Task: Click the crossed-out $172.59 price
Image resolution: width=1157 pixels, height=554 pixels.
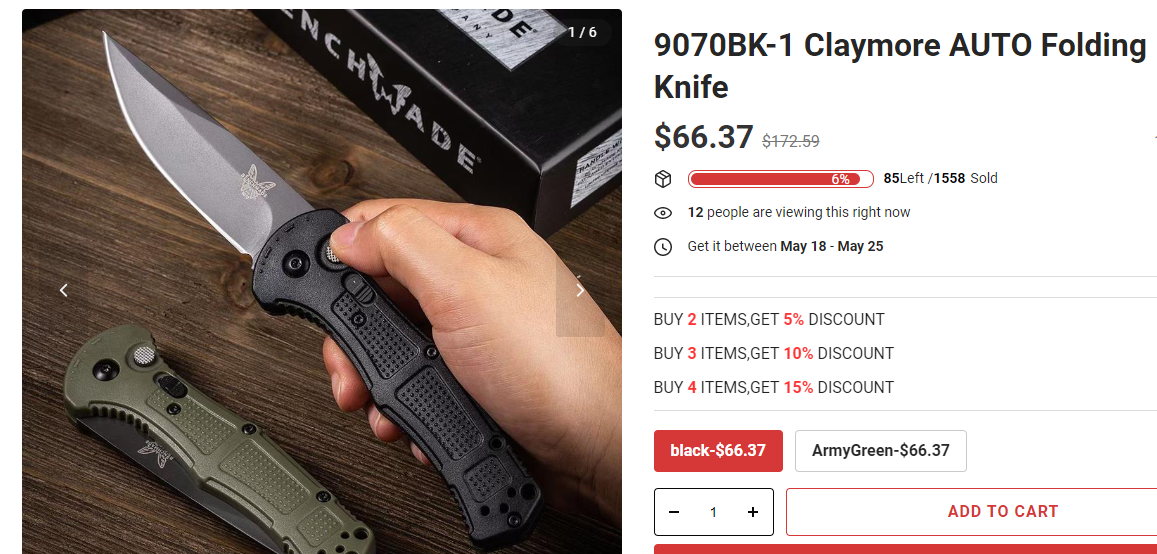Action: [x=790, y=141]
